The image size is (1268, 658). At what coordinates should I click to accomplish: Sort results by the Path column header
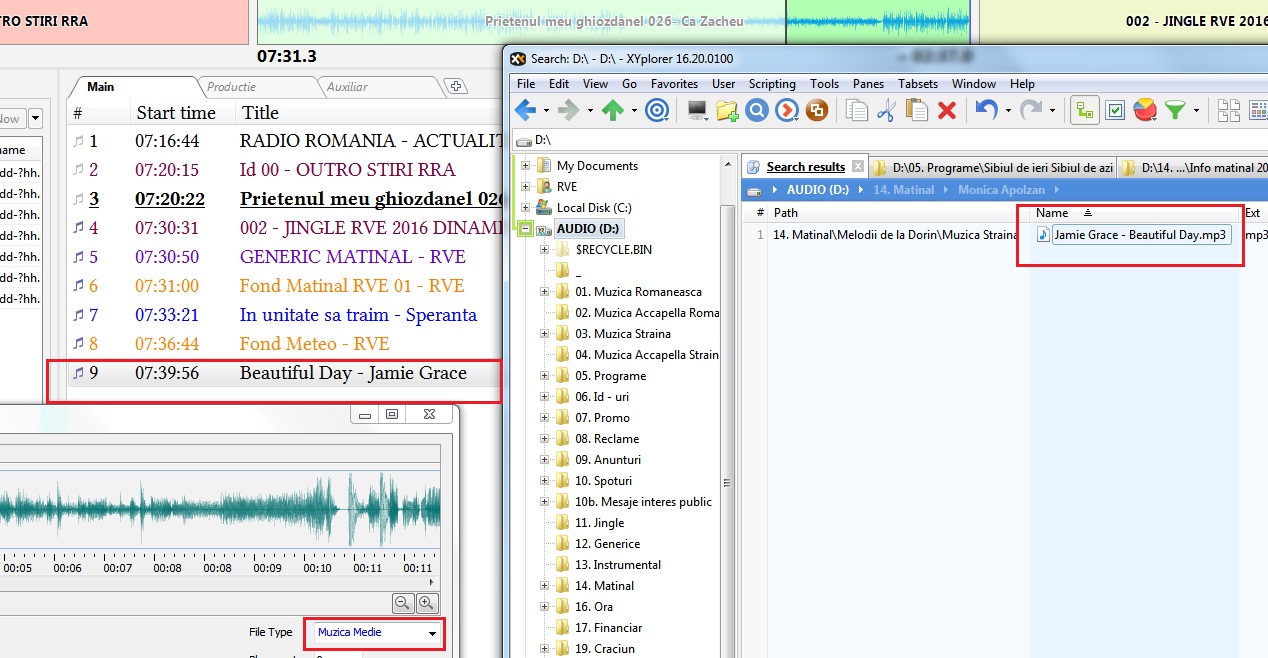785,213
